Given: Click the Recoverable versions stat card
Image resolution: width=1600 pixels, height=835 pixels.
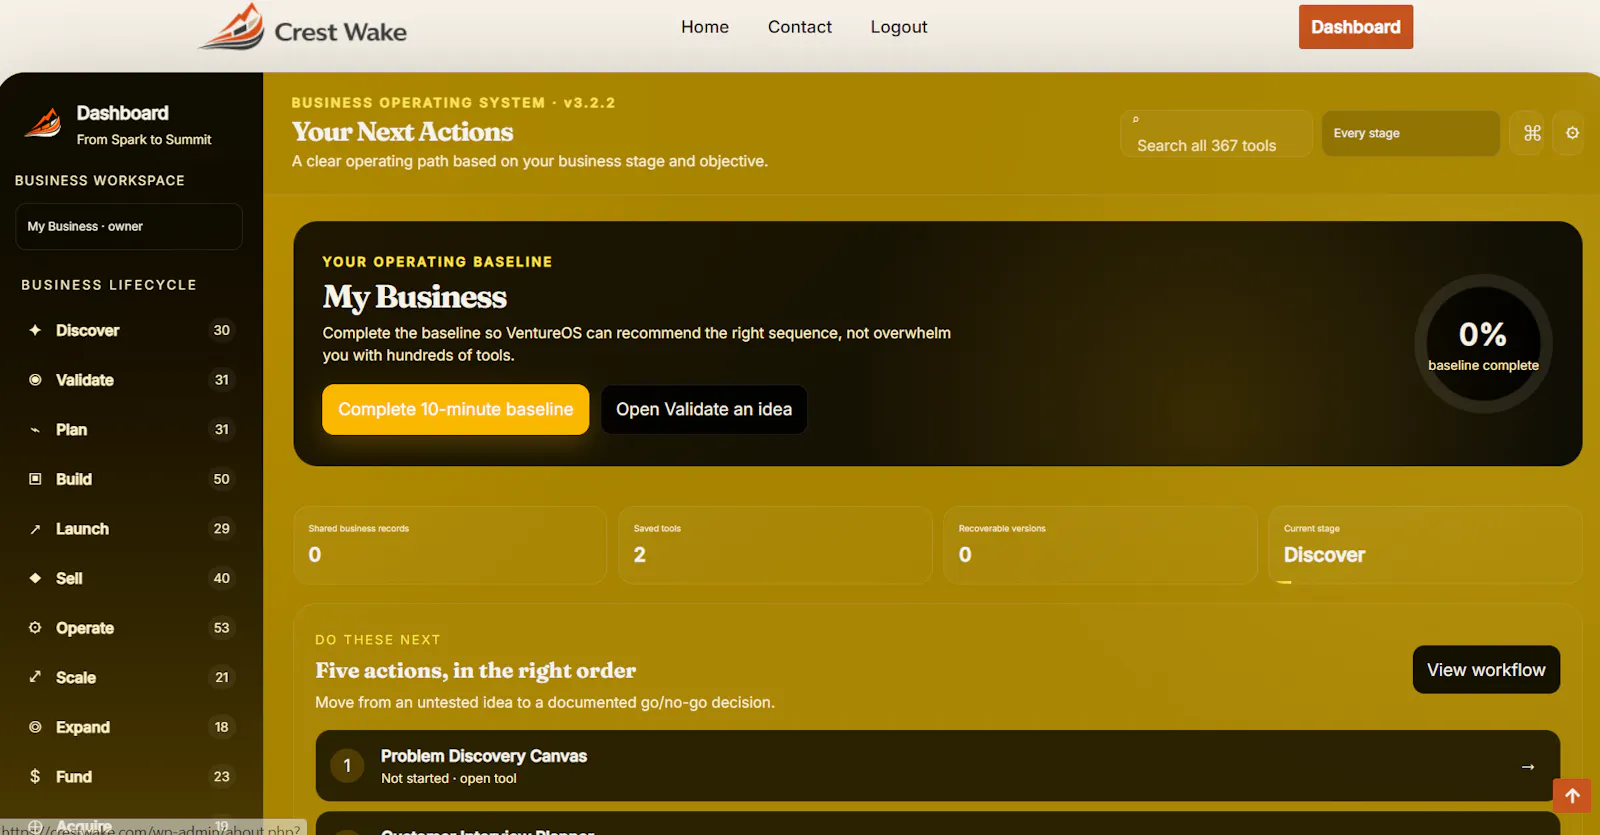Looking at the screenshot, I should click(1100, 545).
